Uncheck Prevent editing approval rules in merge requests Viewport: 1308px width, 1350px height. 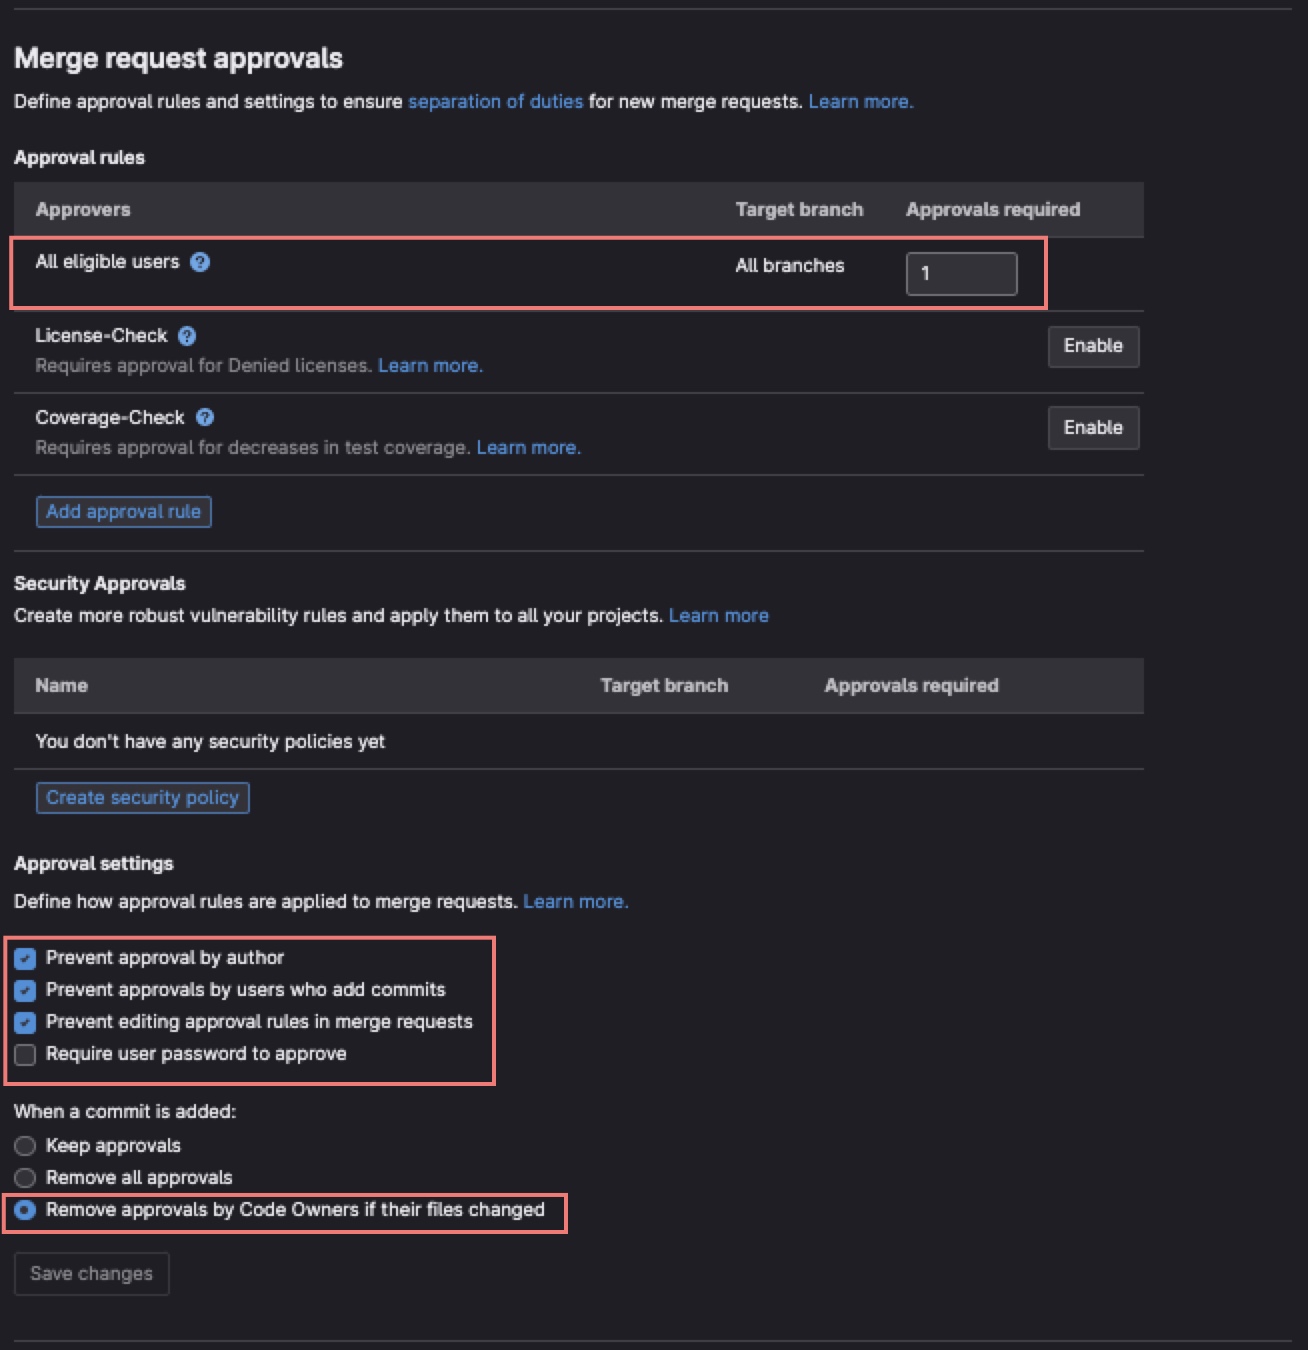tap(25, 1022)
